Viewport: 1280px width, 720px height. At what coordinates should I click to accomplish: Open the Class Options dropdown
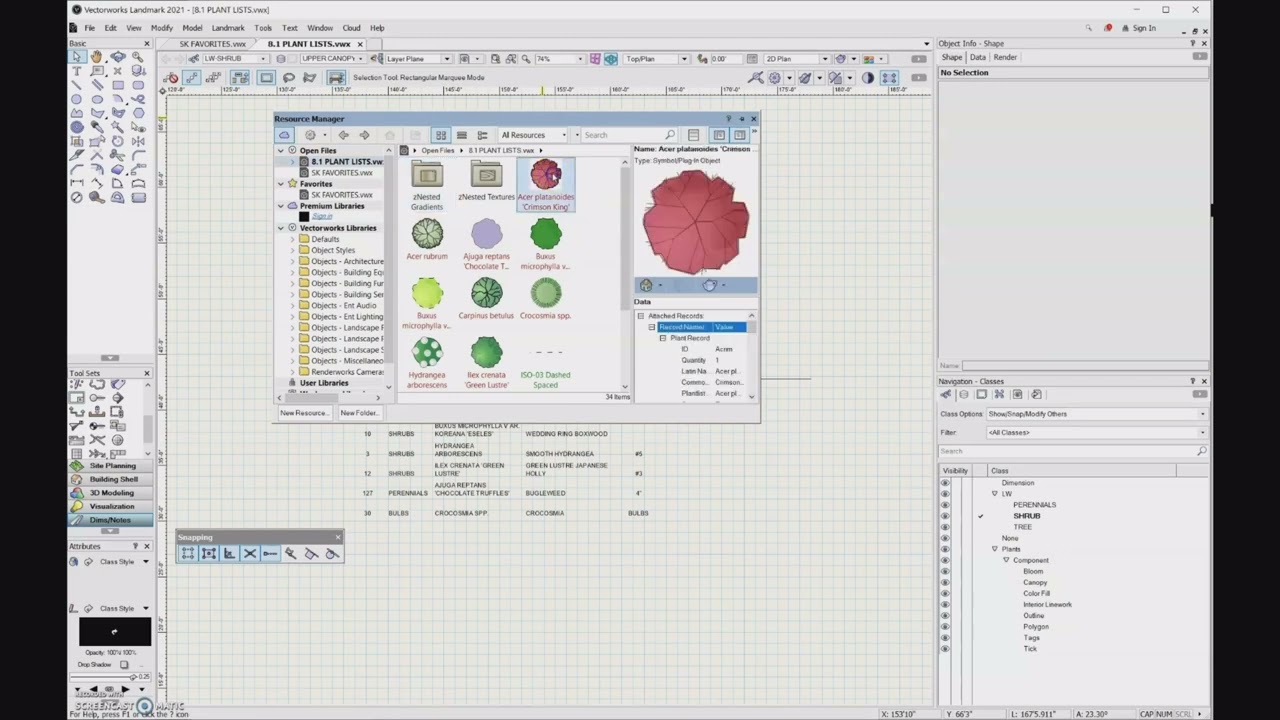pos(1097,414)
